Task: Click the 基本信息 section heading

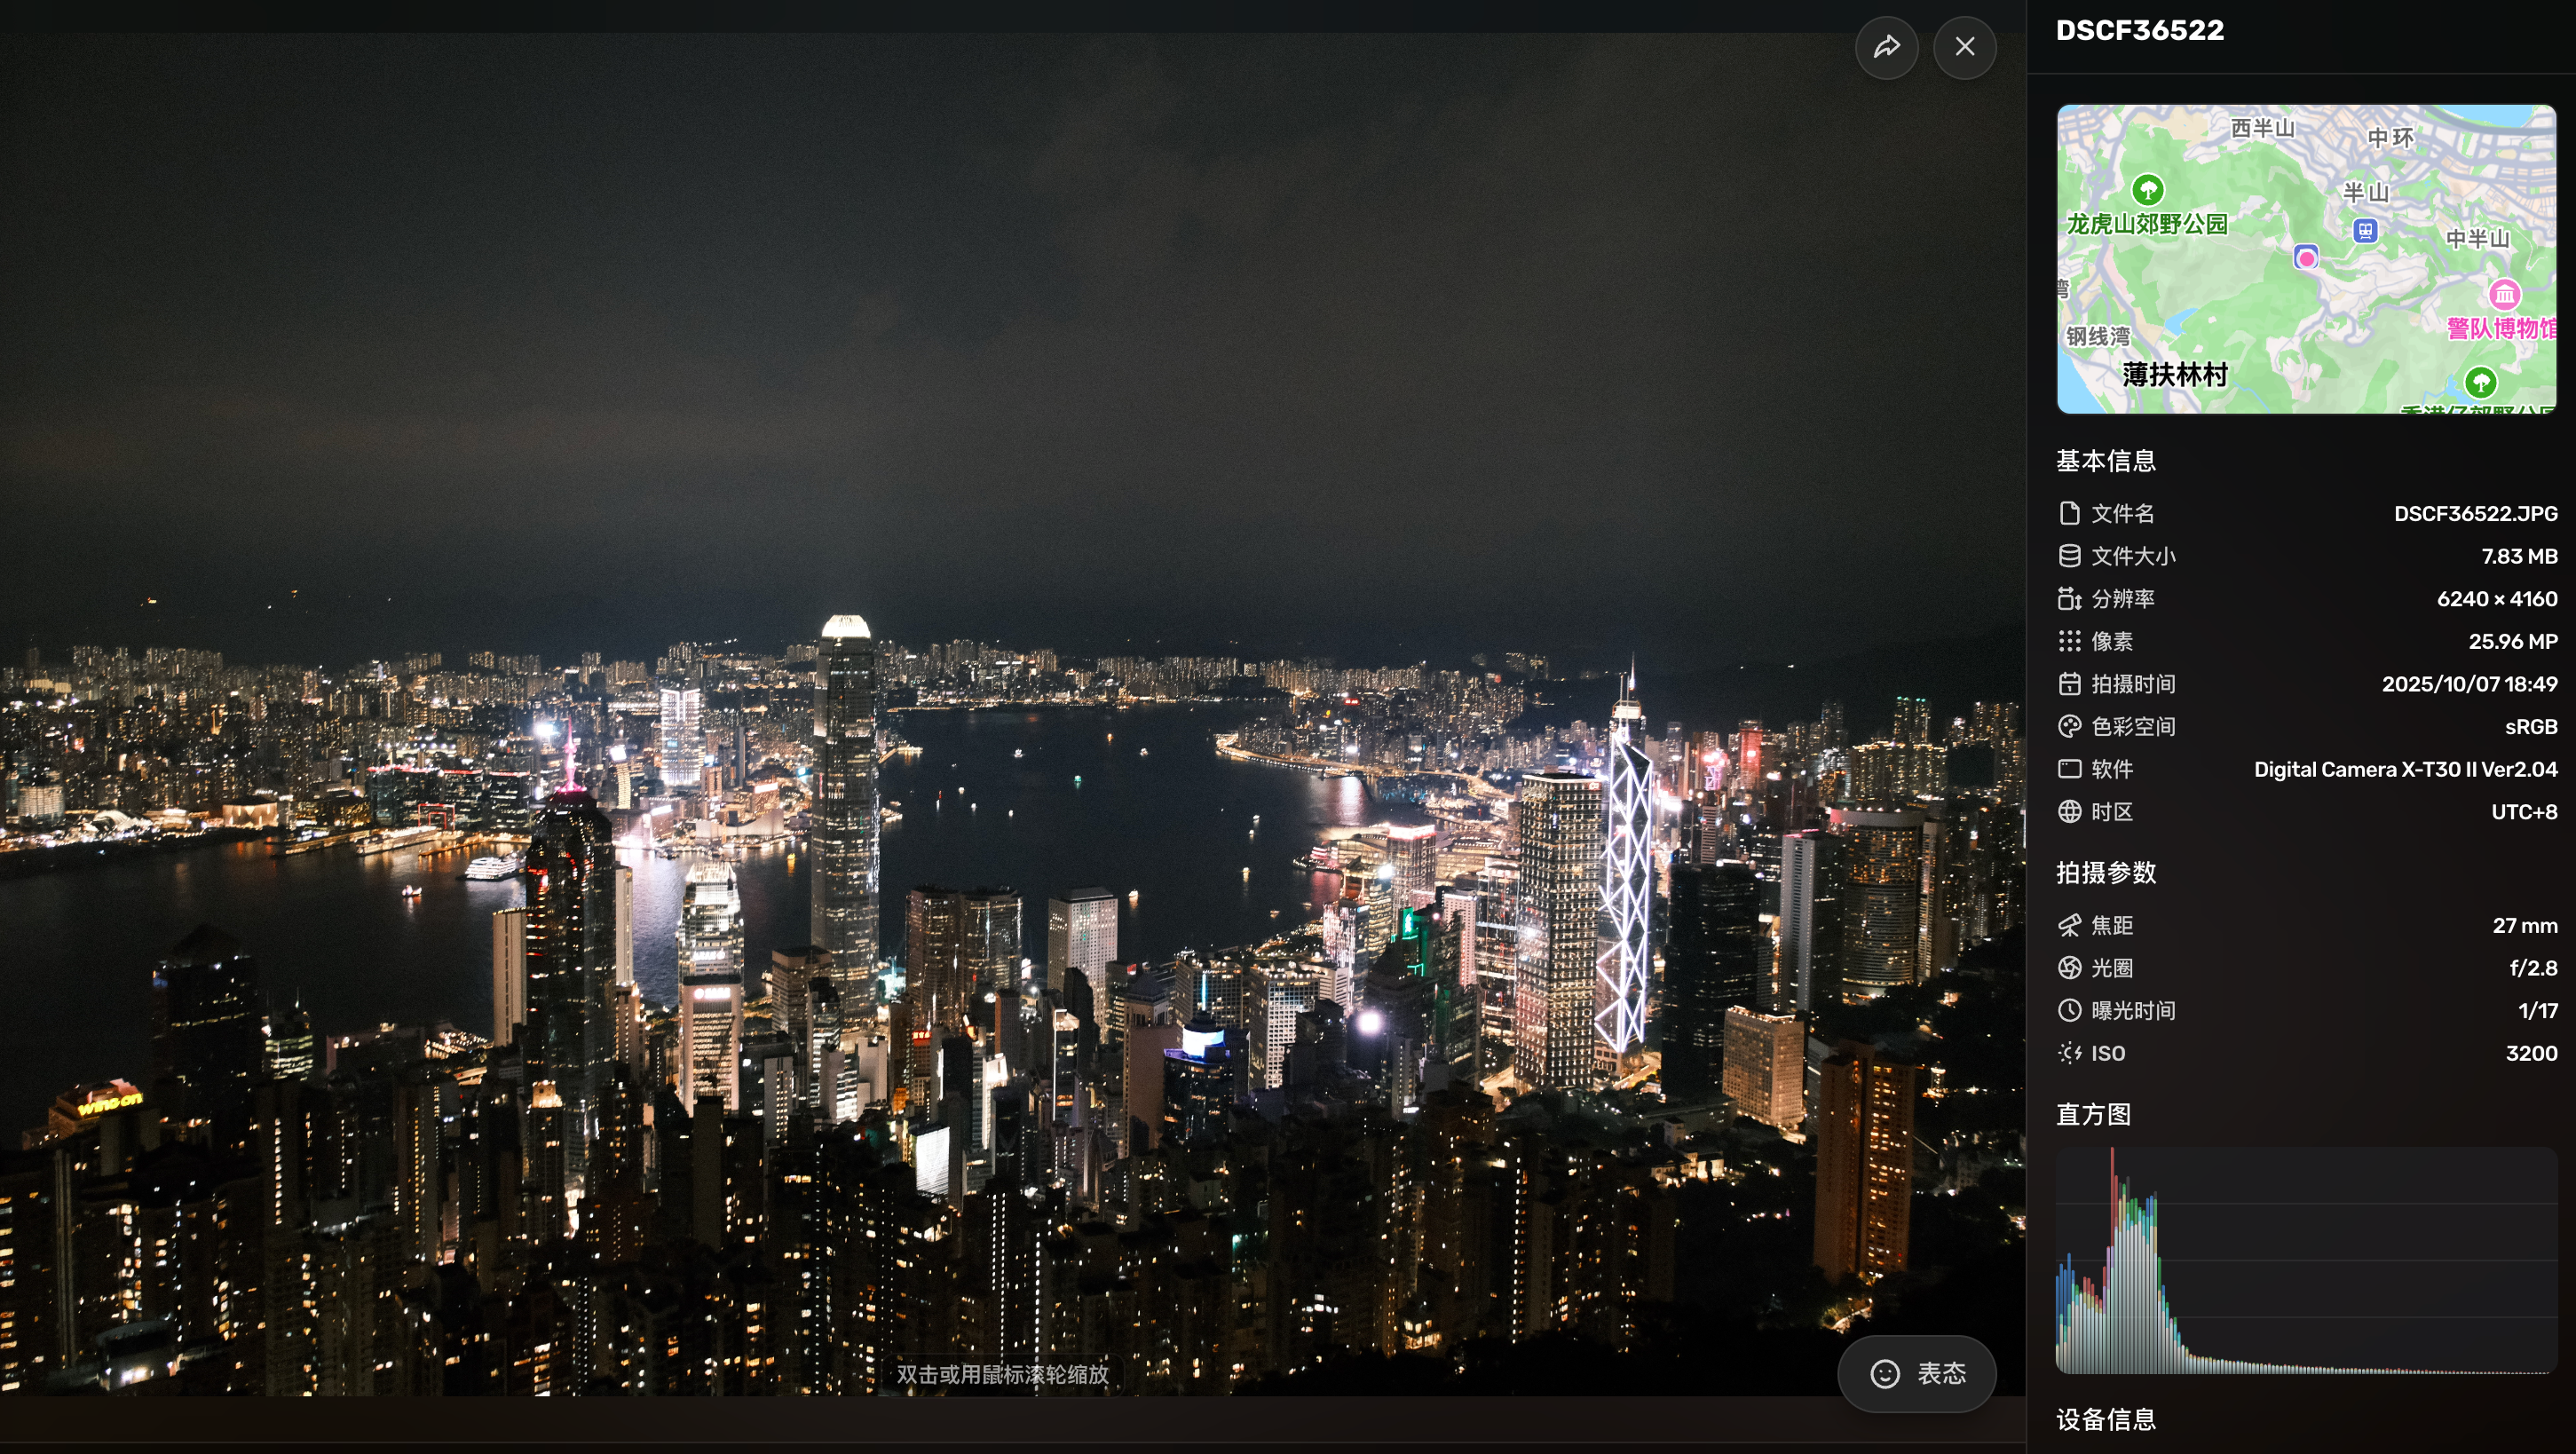Action: coord(2105,460)
